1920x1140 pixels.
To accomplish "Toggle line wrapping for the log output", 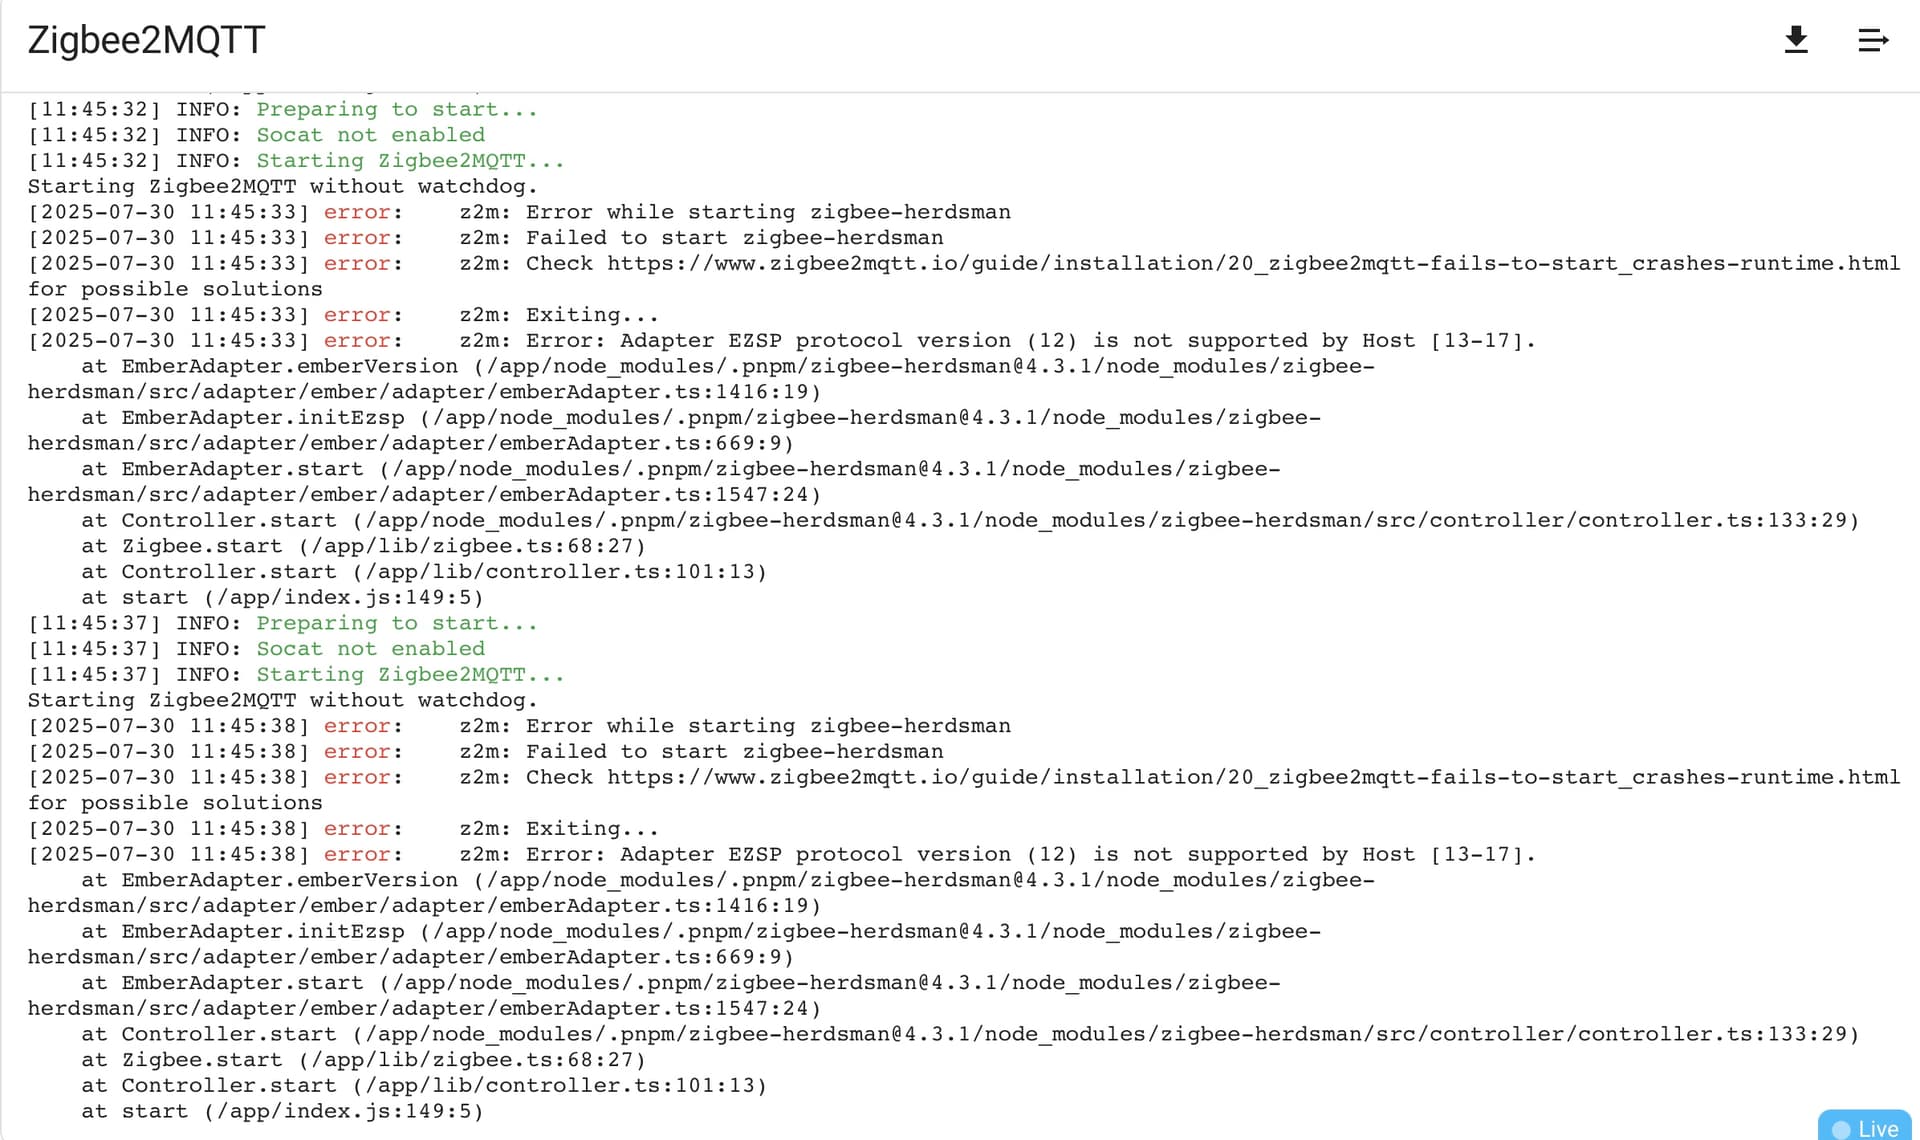I will click(1873, 40).
